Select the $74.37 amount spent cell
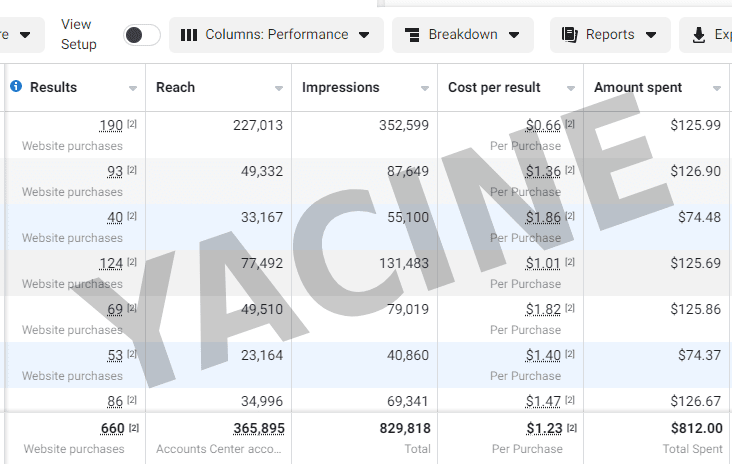The image size is (732, 464). pyautogui.click(x=699, y=355)
